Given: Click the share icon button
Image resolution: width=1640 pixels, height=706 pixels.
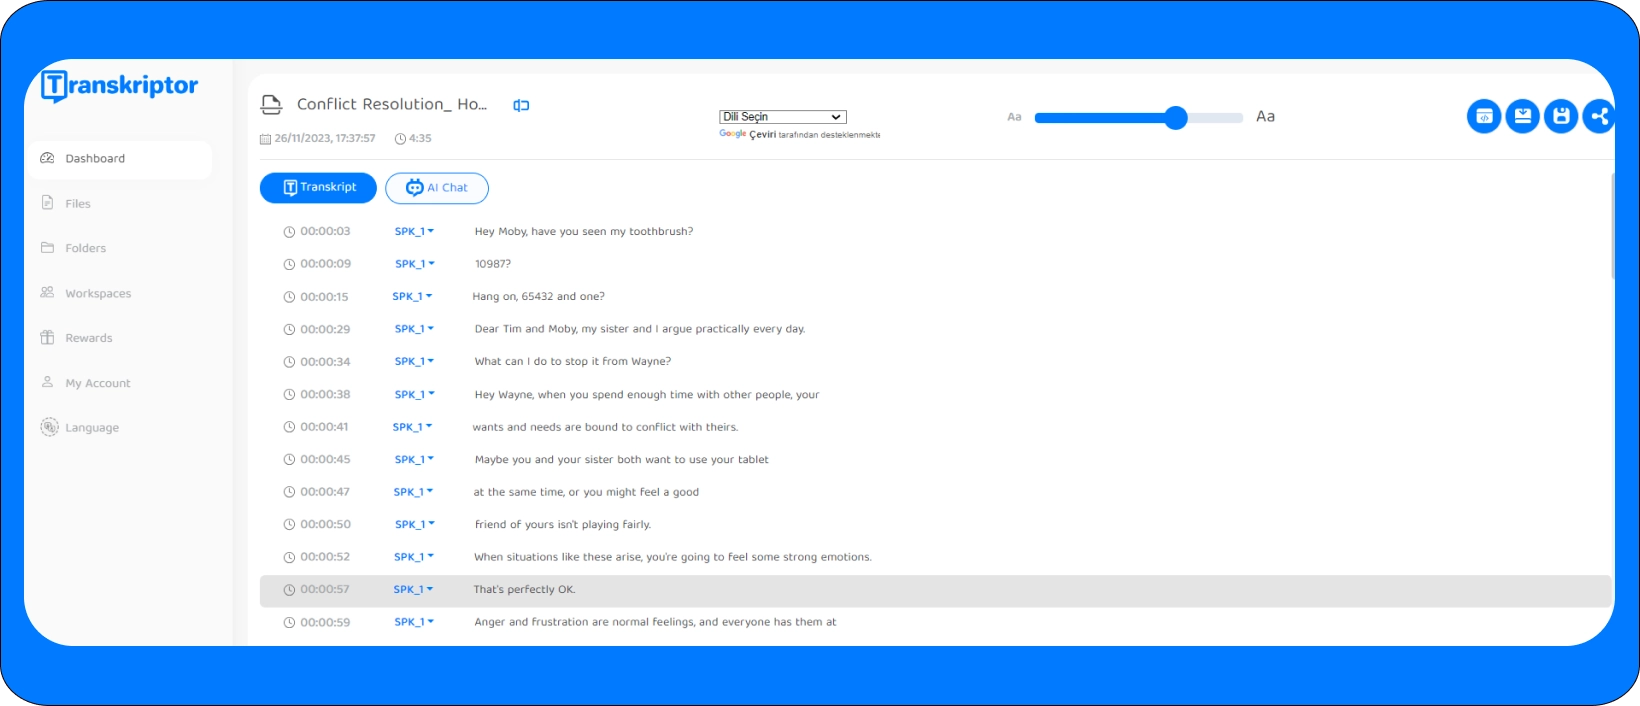Looking at the screenshot, I should [1598, 116].
